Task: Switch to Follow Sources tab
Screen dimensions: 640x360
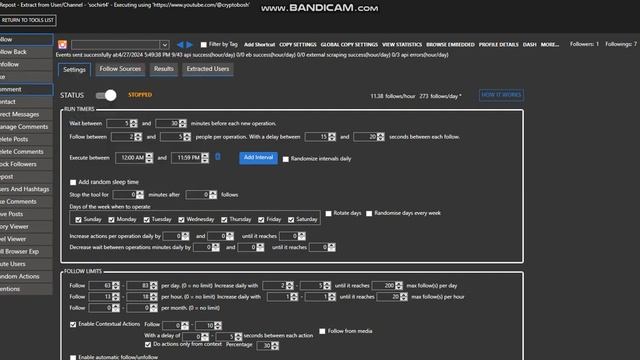Action: pyautogui.click(x=120, y=69)
